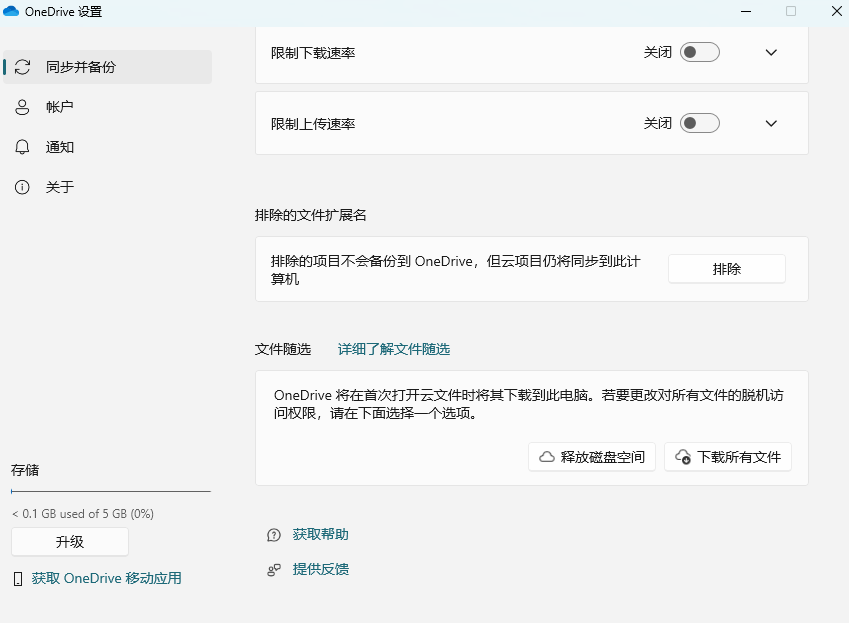Click the help bubble icon beside 获取帮助
Screen dimensions: 849x623
pyautogui.click(x=274, y=535)
